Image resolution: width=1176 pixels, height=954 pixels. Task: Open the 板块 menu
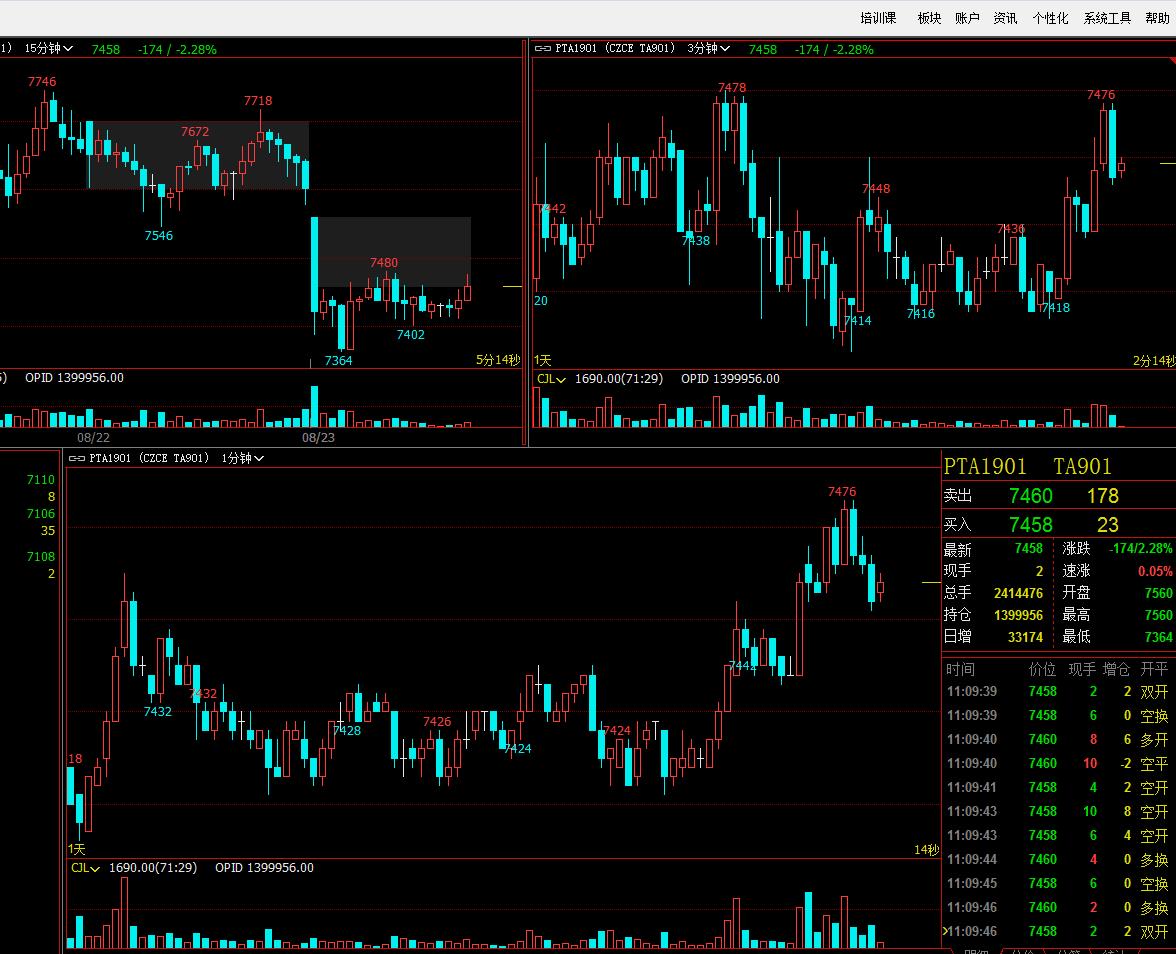[x=929, y=18]
